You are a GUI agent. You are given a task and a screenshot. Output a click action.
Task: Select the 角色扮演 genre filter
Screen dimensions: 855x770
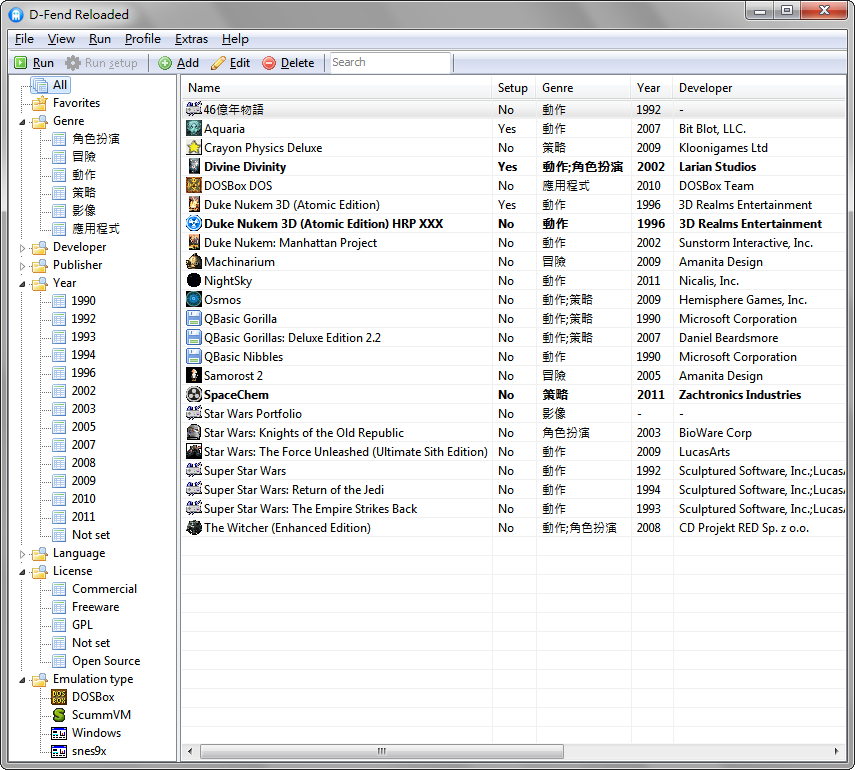tap(95, 139)
